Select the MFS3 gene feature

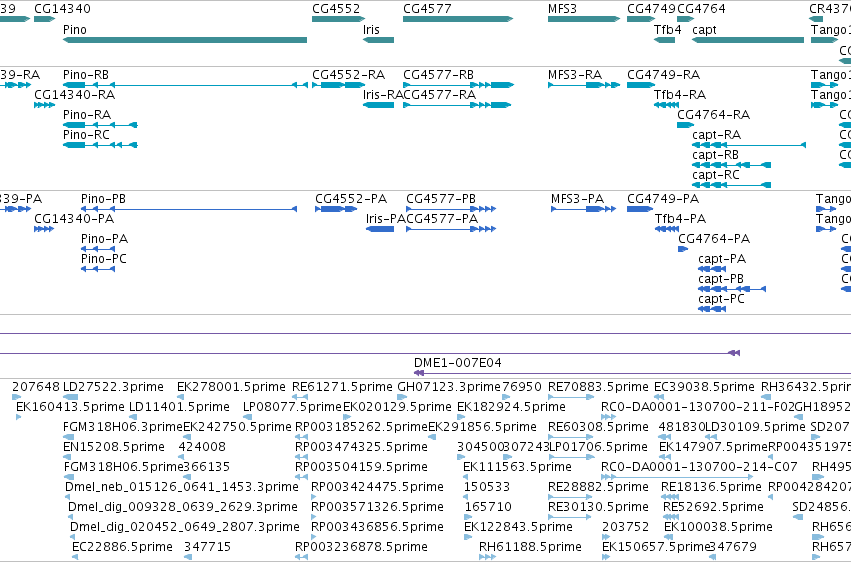tap(584, 20)
